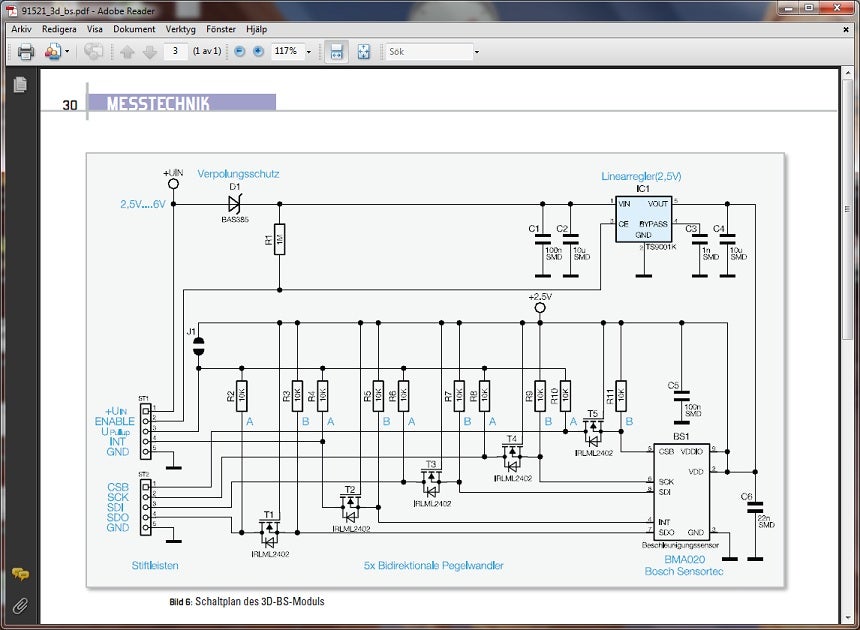Image resolution: width=860 pixels, height=630 pixels.
Task: Minimize the Adobe Reader window
Action: 788,8
